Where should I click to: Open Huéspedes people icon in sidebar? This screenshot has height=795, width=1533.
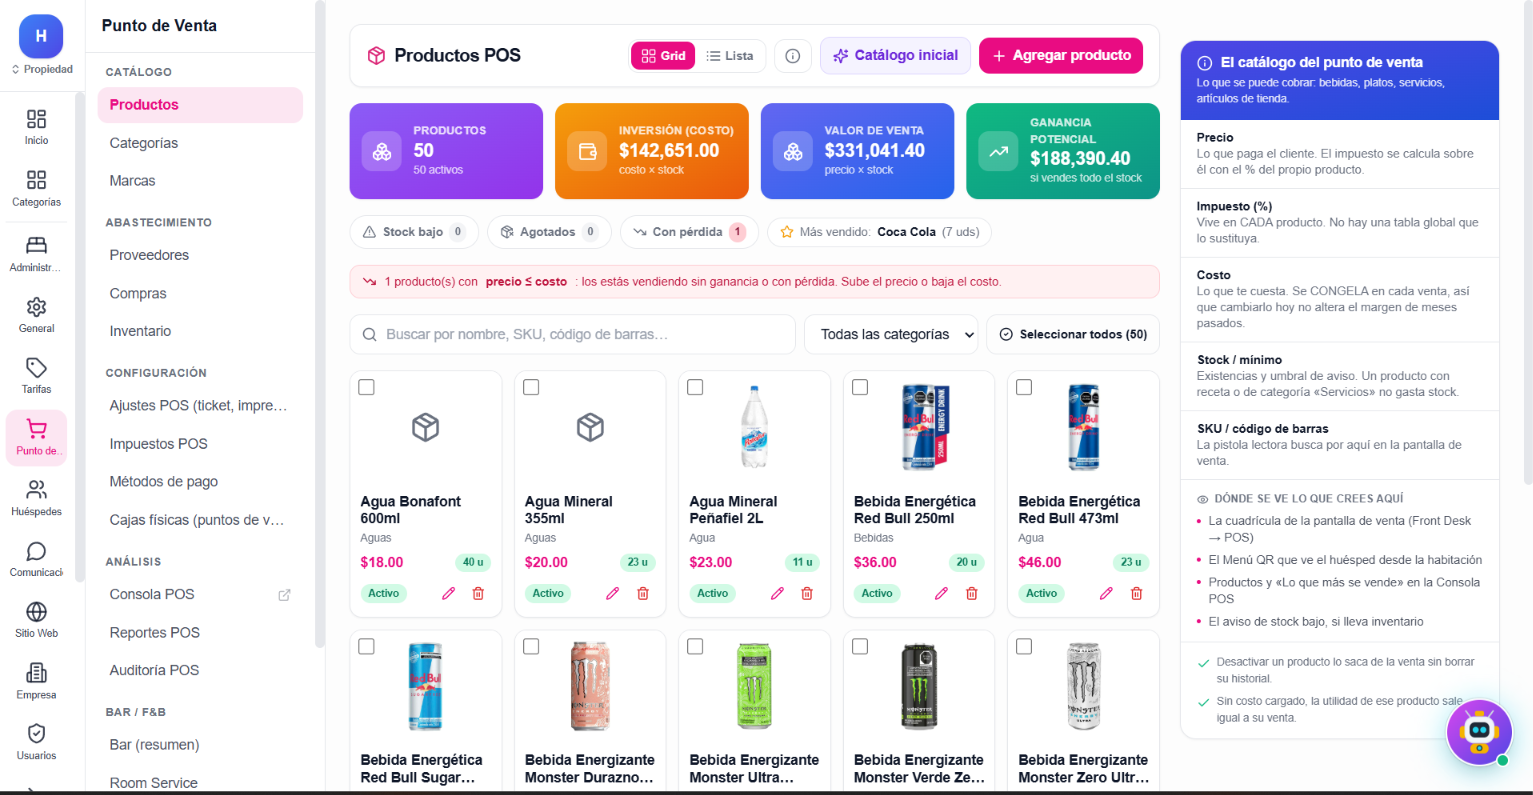click(36, 498)
